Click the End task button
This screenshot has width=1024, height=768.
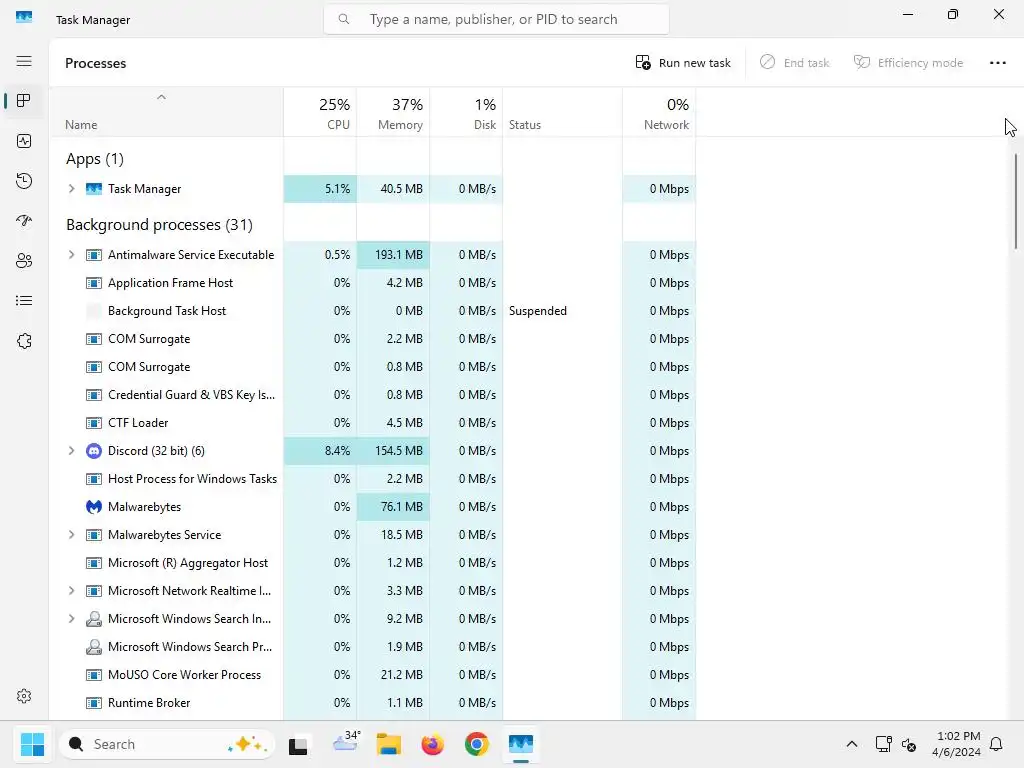[794, 63]
